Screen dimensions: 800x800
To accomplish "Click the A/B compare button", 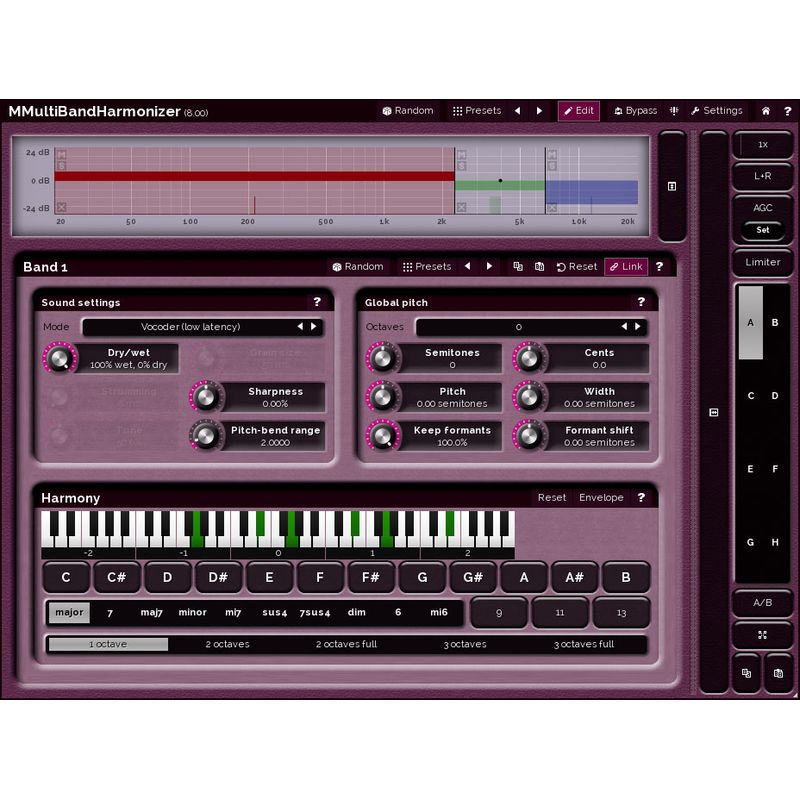I will point(763,603).
